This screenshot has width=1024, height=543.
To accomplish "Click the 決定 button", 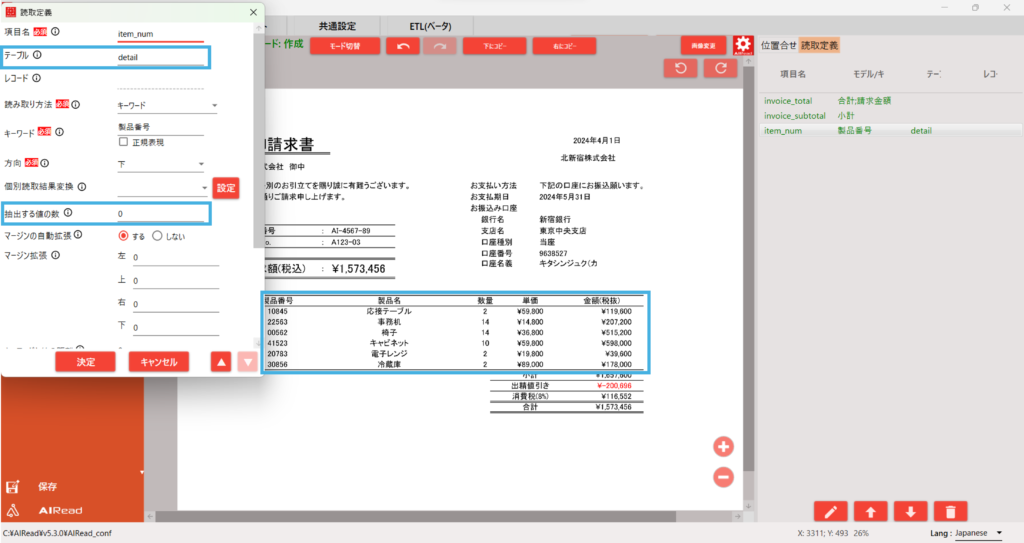I will [x=85, y=362].
